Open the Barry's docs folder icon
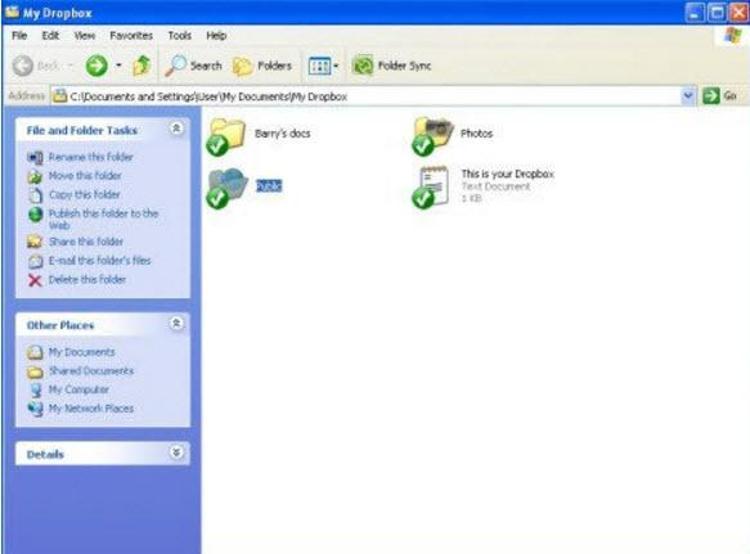The height and width of the screenshot is (554, 750). click(x=227, y=135)
